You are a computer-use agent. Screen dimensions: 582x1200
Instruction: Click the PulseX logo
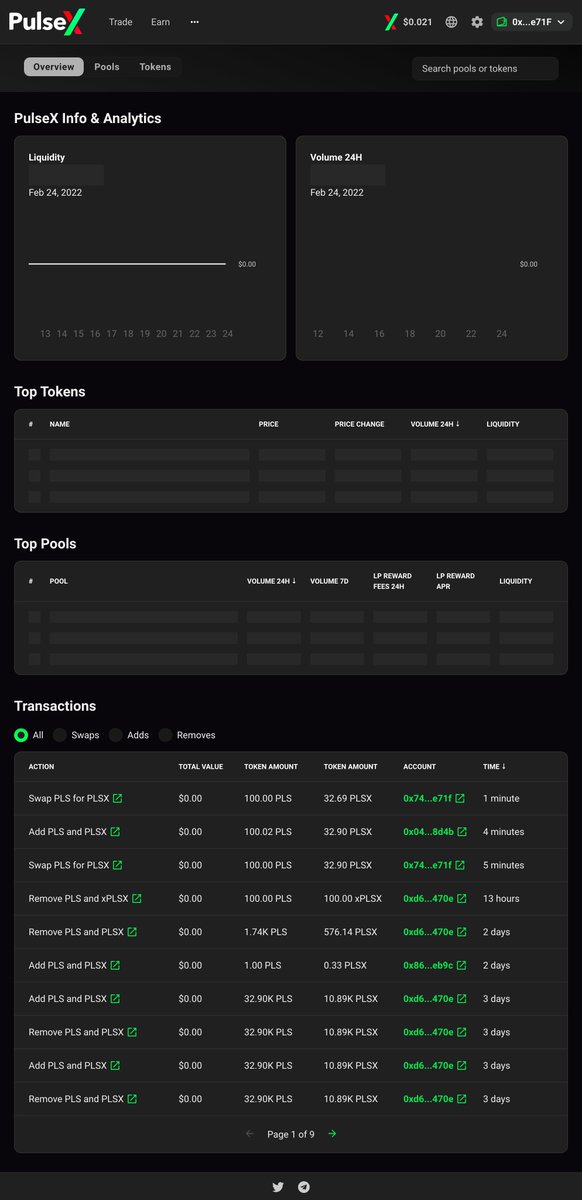pyautogui.click(x=47, y=21)
